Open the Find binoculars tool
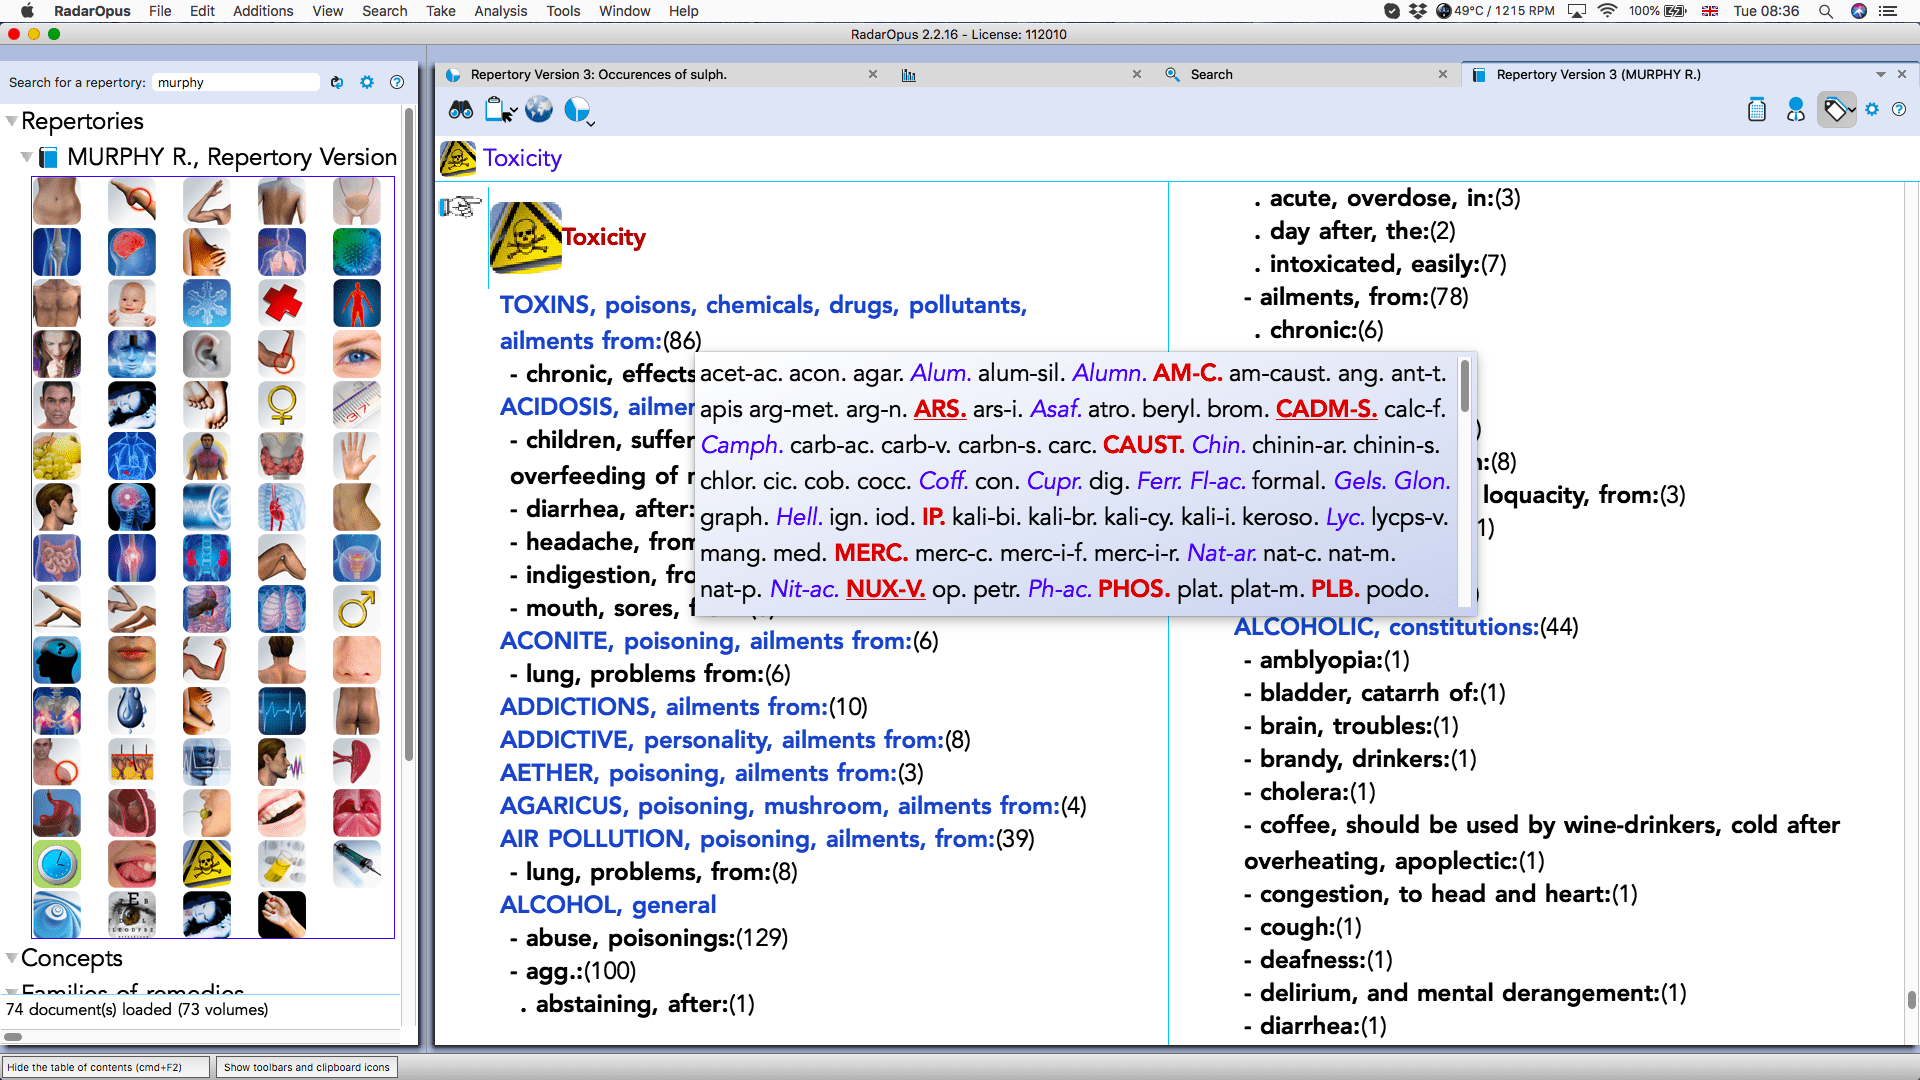 [x=461, y=109]
